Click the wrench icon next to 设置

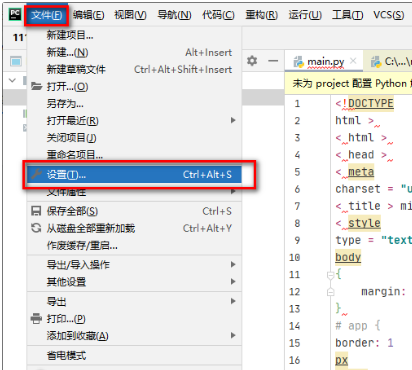(36, 174)
